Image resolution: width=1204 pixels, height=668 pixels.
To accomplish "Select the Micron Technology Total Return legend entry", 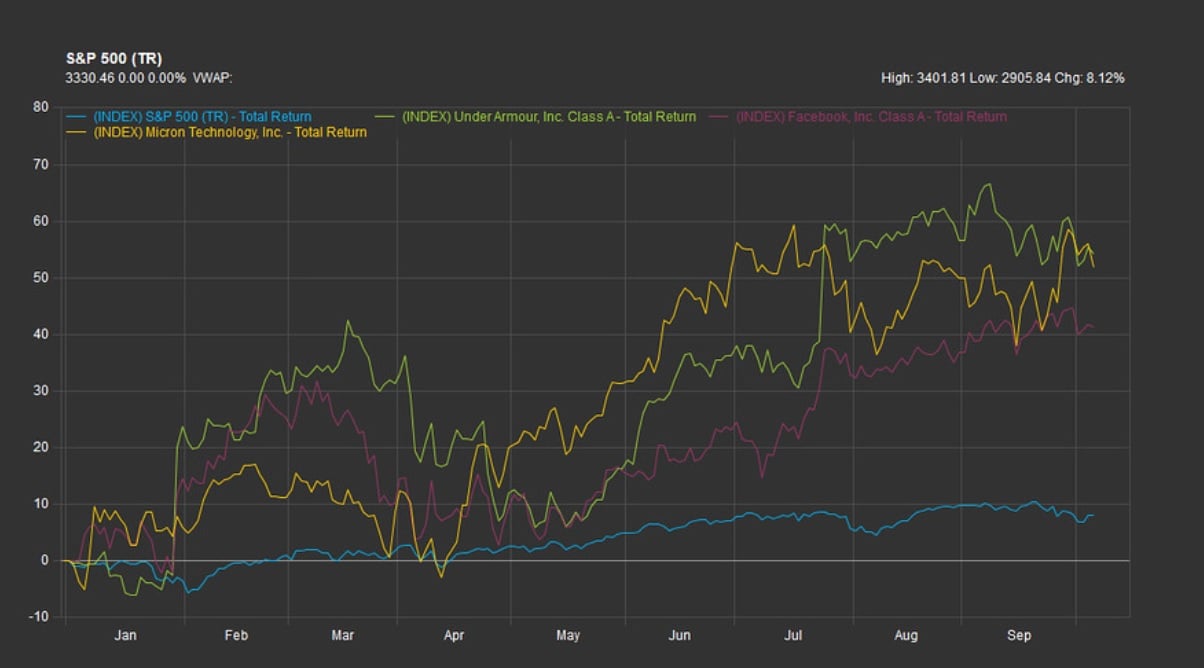I will click(229, 132).
